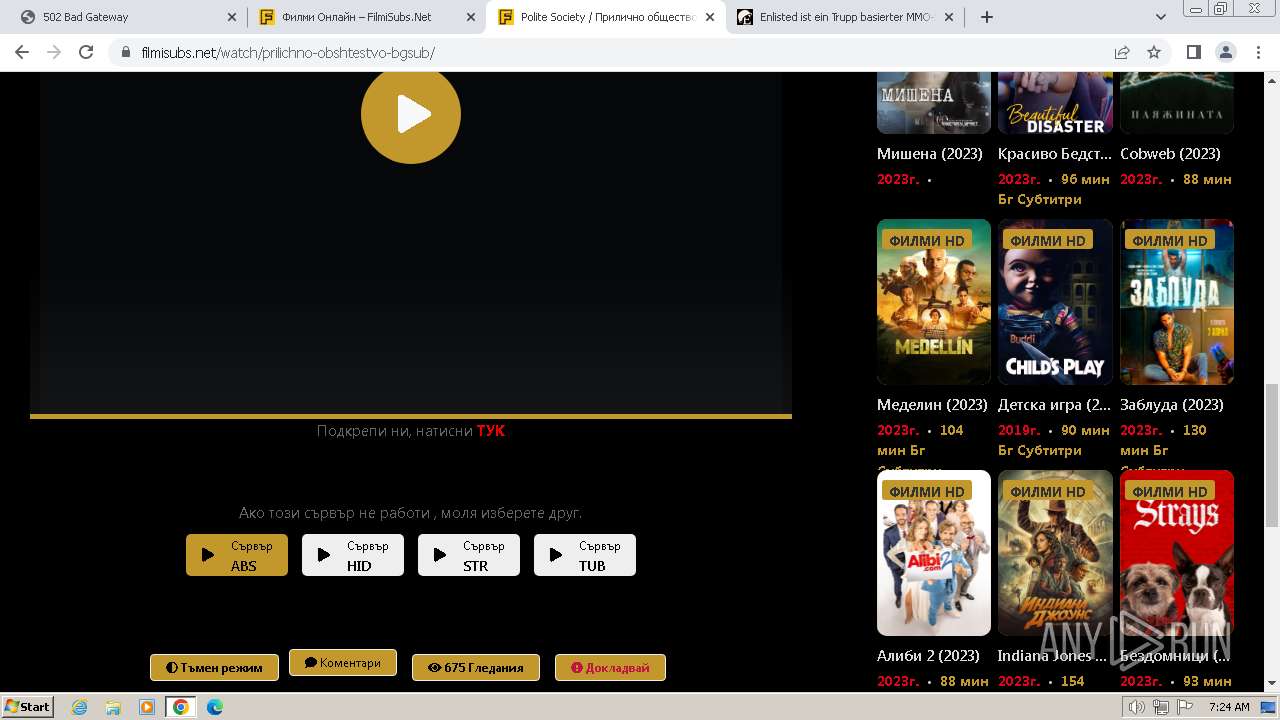Image resolution: width=1280 pixels, height=720 pixels.
Task: Click the Алиби 2 (2023) title
Action: (x=928, y=656)
